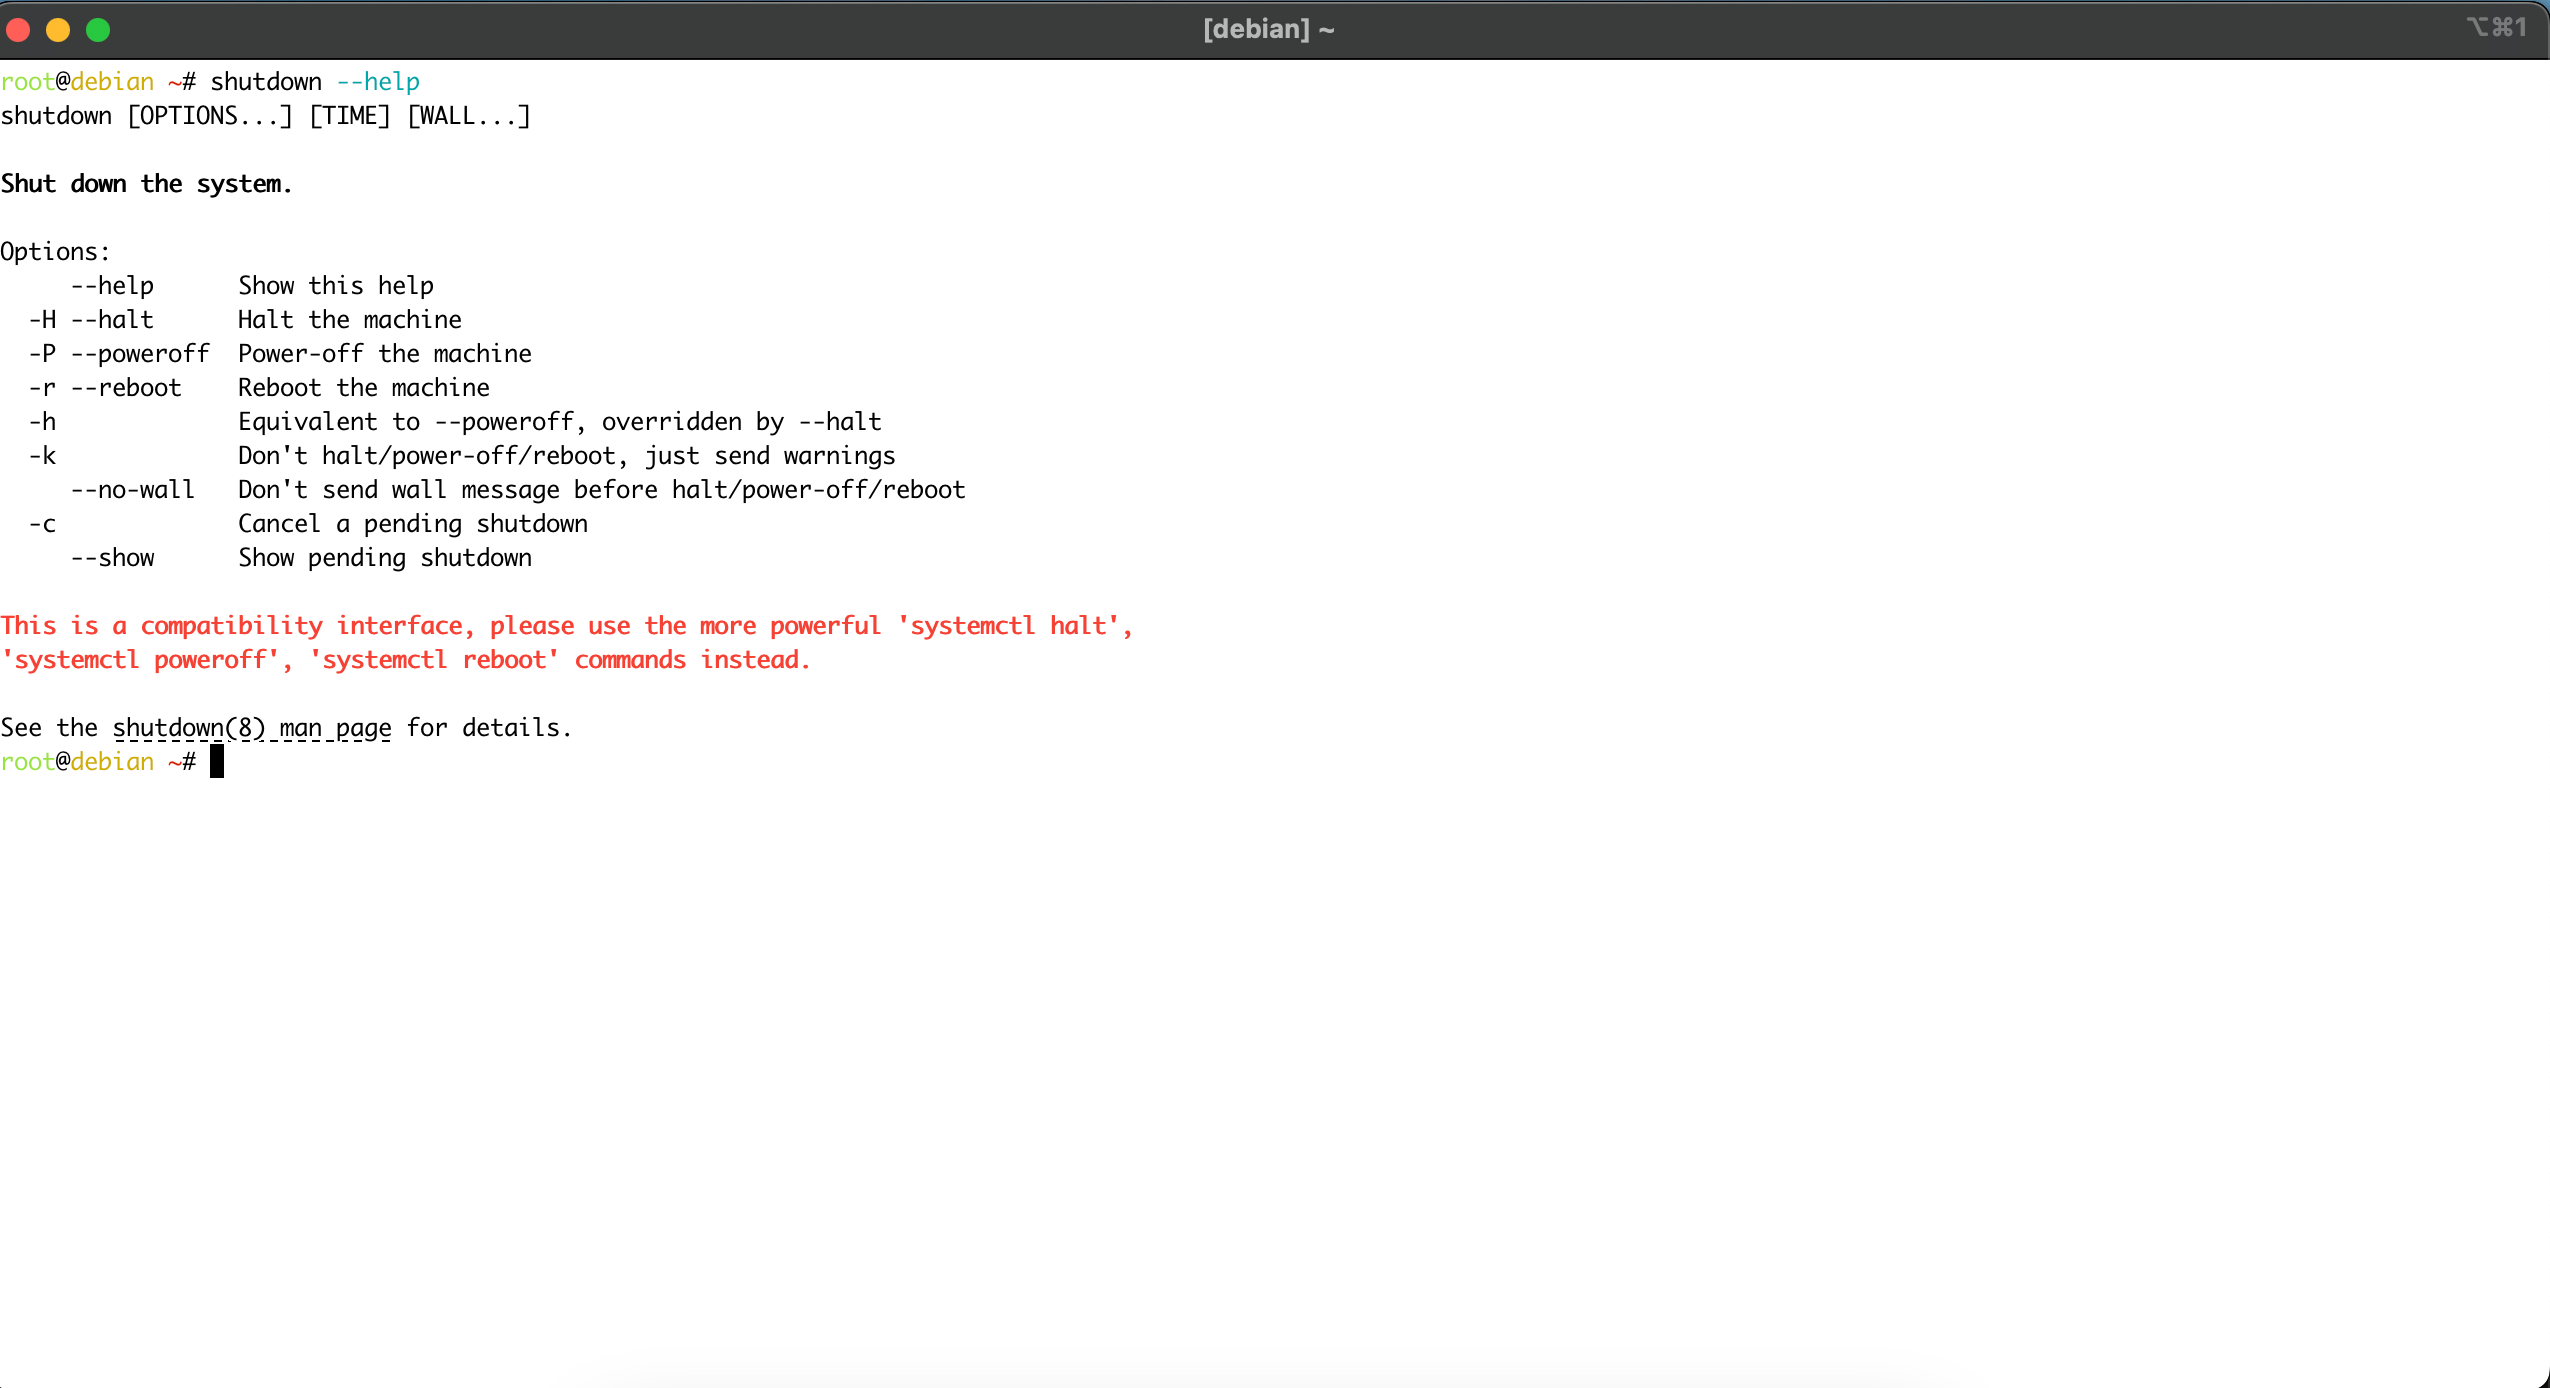Click the '-r --reboot' option
The height and width of the screenshot is (1388, 2550).
pyautogui.click(x=105, y=388)
